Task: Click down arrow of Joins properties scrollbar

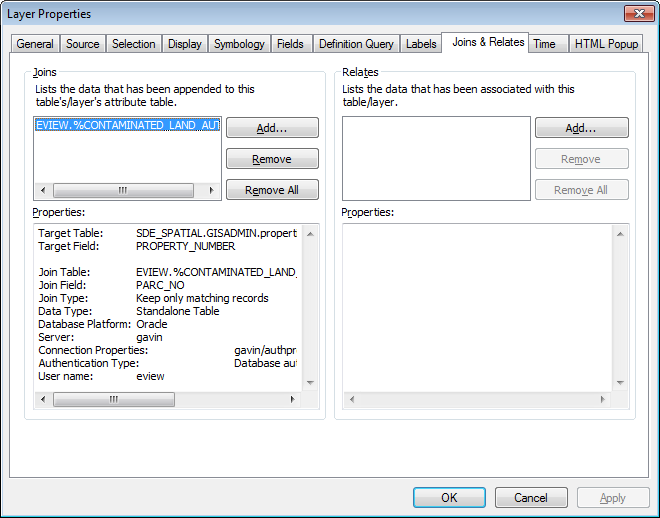Action: click(x=310, y=383)
